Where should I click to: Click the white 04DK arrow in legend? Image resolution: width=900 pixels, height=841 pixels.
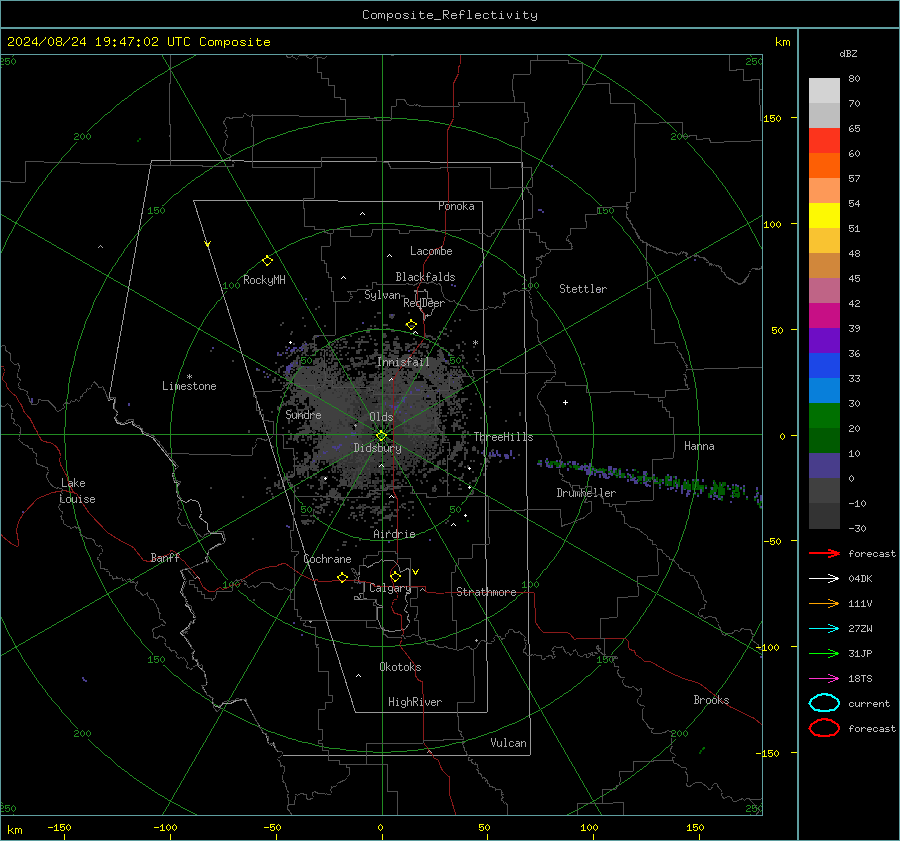pos(824,578)
